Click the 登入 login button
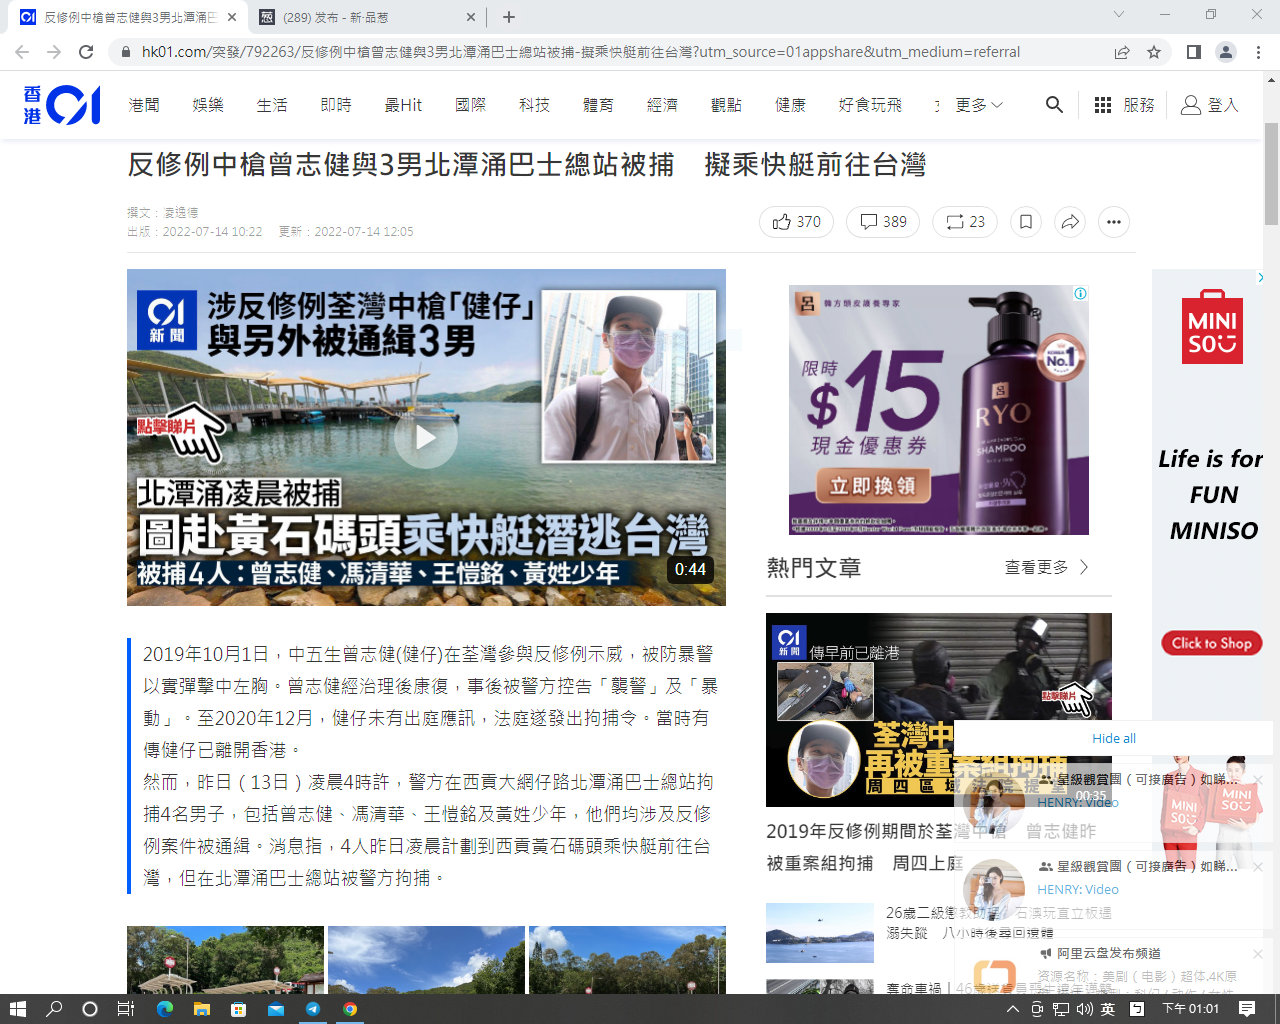1280x1024 pixels. (x=1210, y=105)
